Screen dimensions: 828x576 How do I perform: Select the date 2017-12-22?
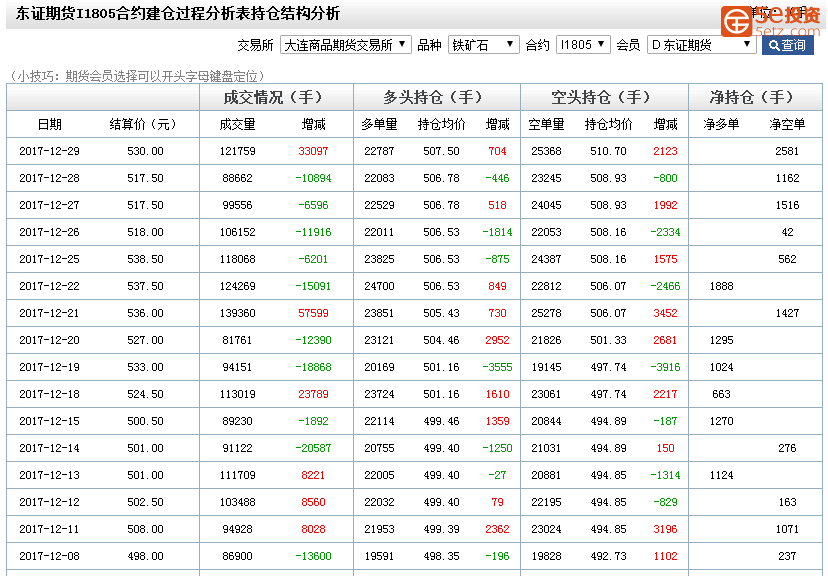click(x=50, y=286)
